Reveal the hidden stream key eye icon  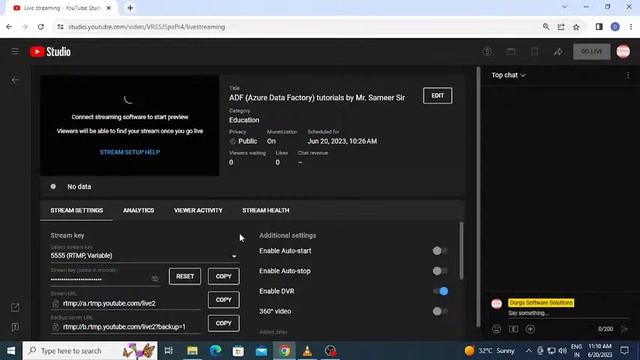click(x=155, y=279)
